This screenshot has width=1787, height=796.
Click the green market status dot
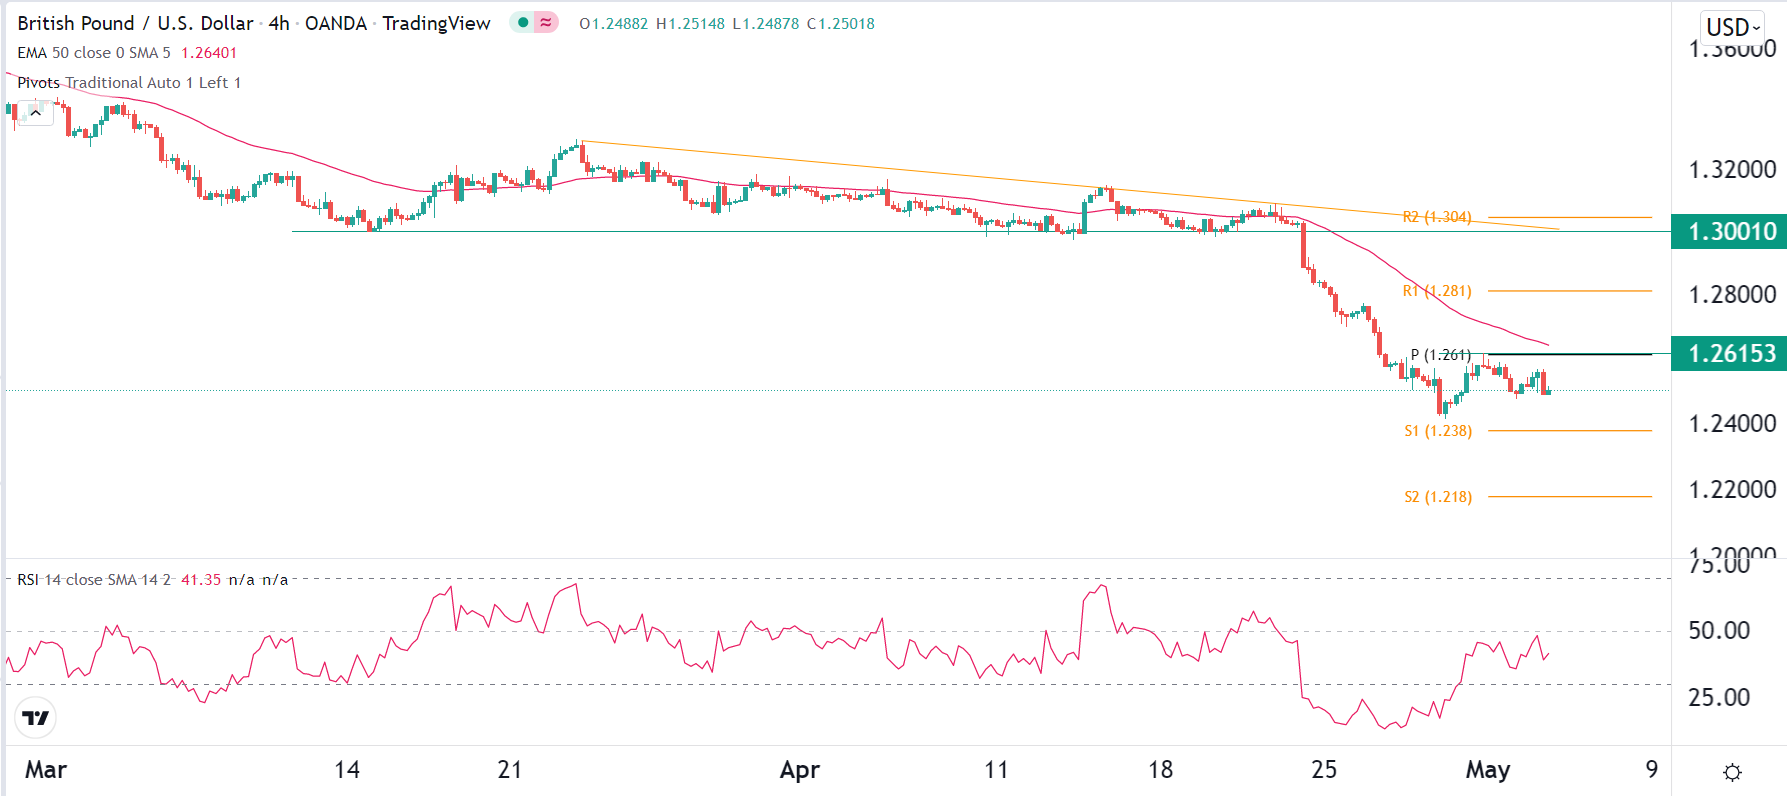[x=522, y=22]
